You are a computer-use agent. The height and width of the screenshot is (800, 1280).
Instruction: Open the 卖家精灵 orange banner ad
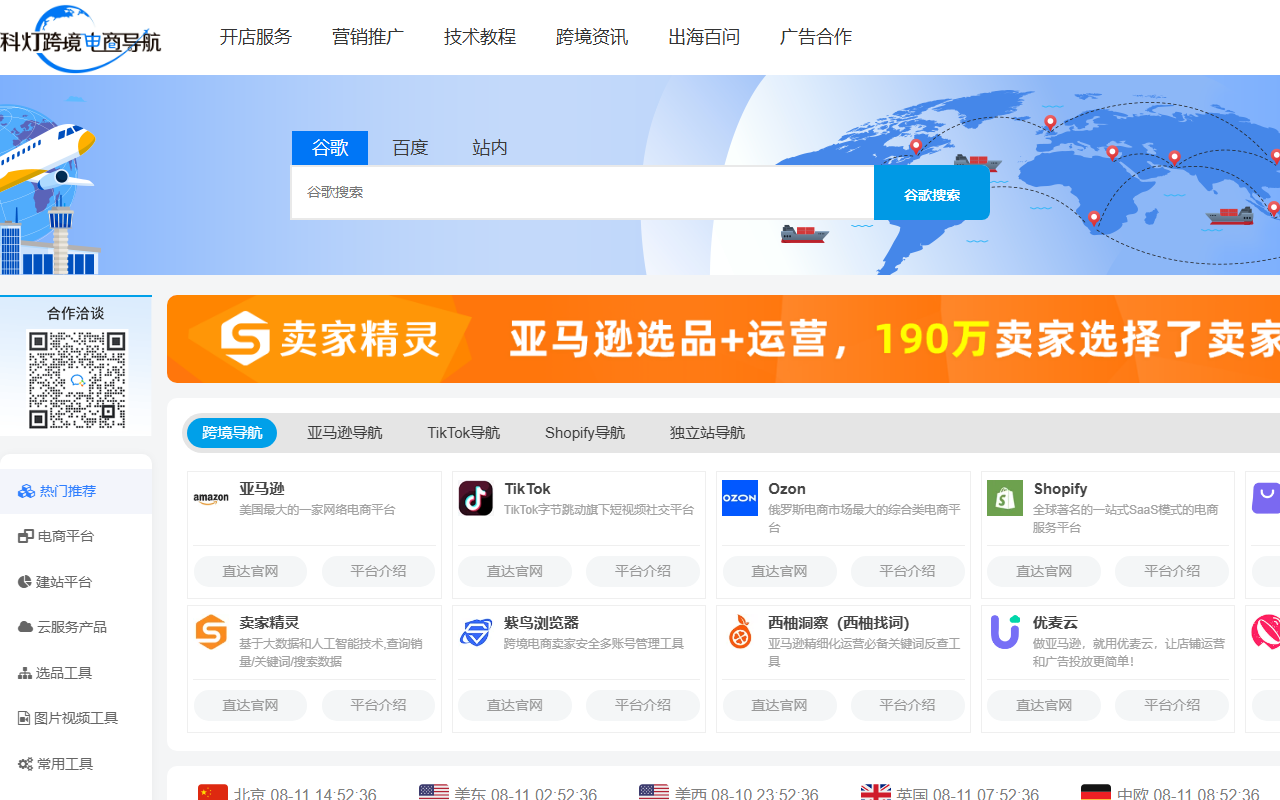[x=723, y=339]
